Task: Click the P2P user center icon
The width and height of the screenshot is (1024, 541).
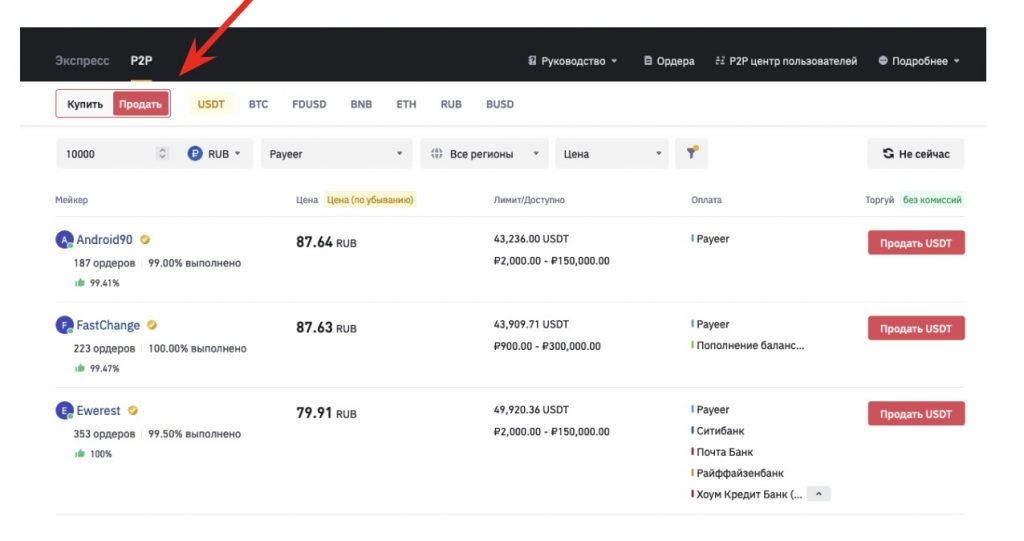Action: (720, 61)
